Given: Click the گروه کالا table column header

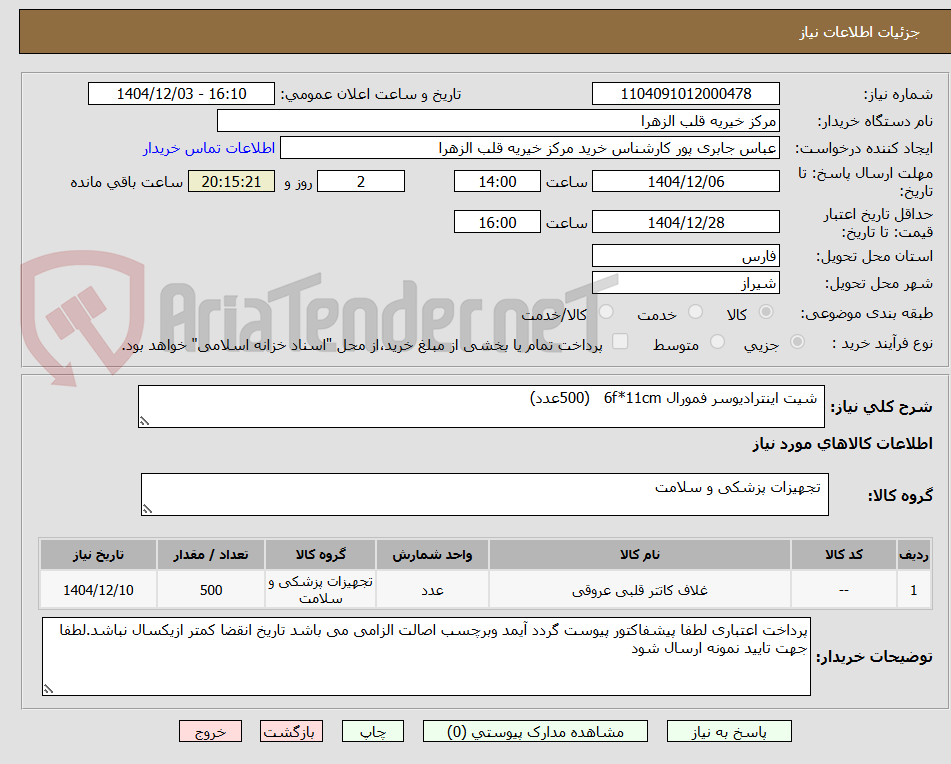Looking at the screenshot, I should 320,555.
